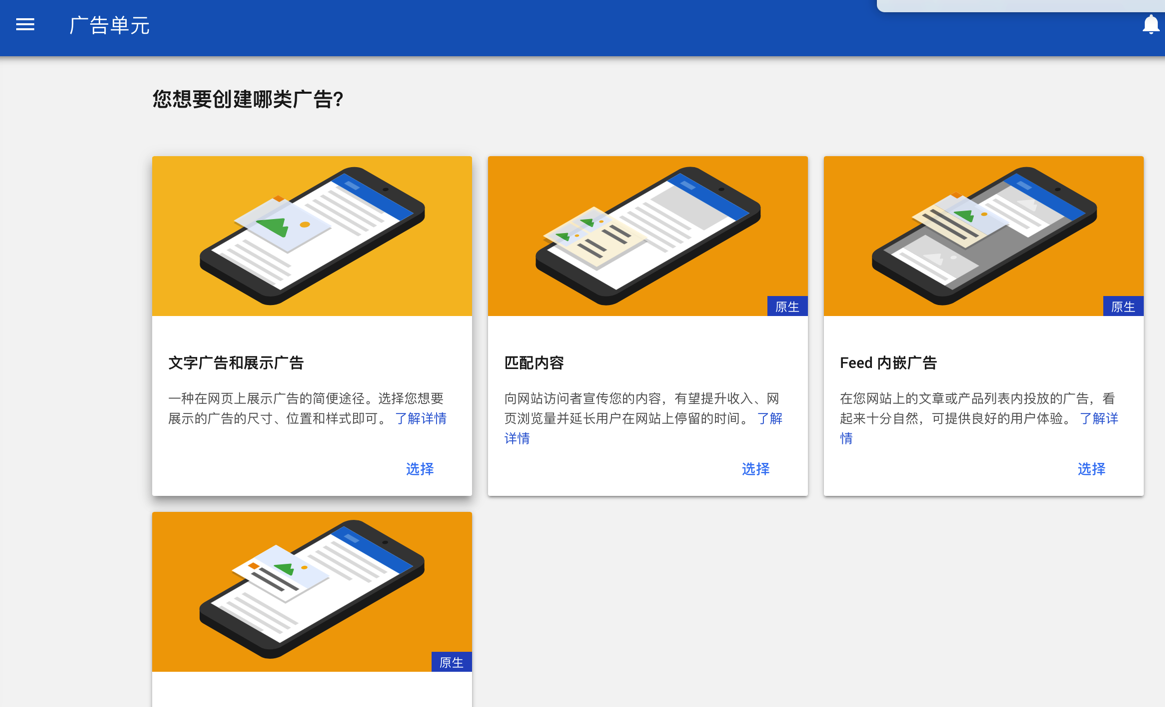Open 了解详情 link in 匹配内容 card

tap(770, 418)
